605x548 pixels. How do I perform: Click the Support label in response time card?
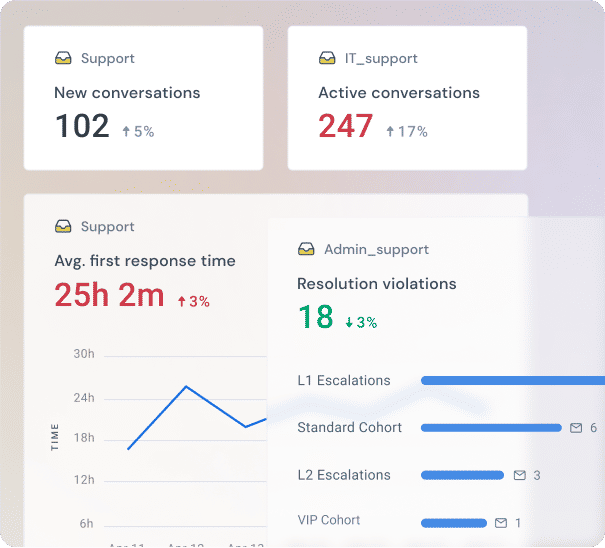[x=108, y=227]
